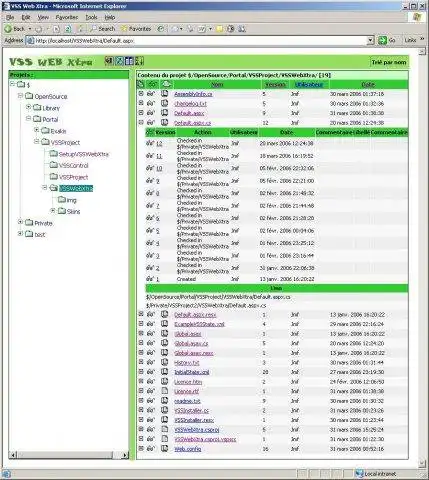
Task: Open the View menu
Action: 43,17
